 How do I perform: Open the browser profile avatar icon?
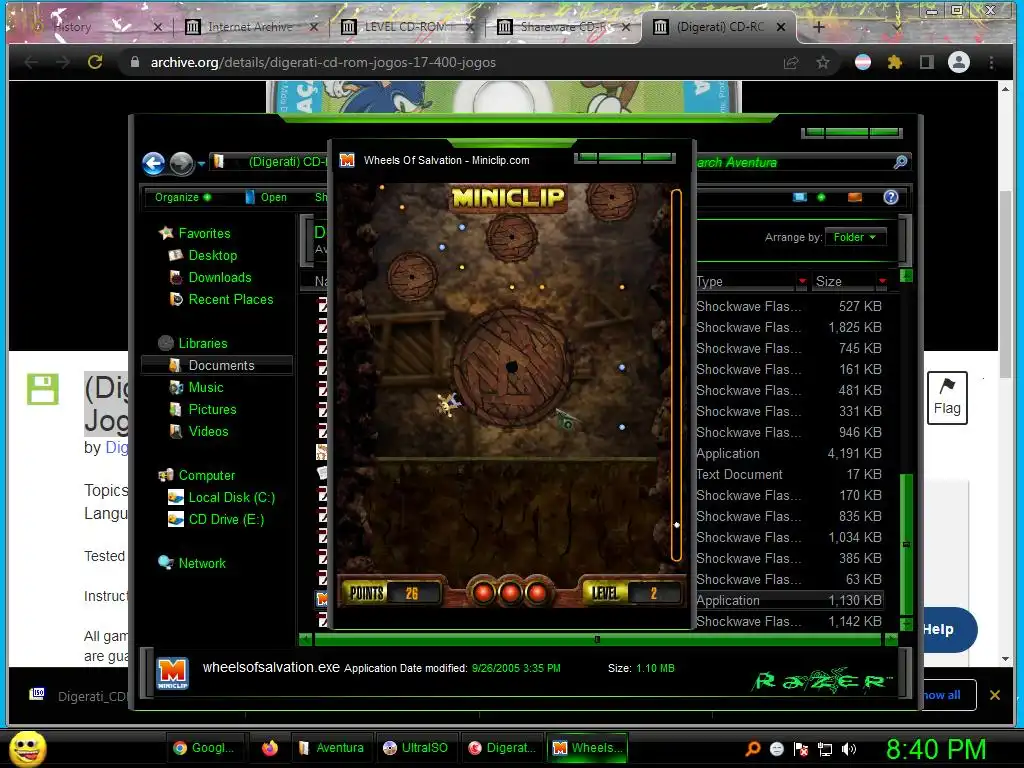coord(959,62)
